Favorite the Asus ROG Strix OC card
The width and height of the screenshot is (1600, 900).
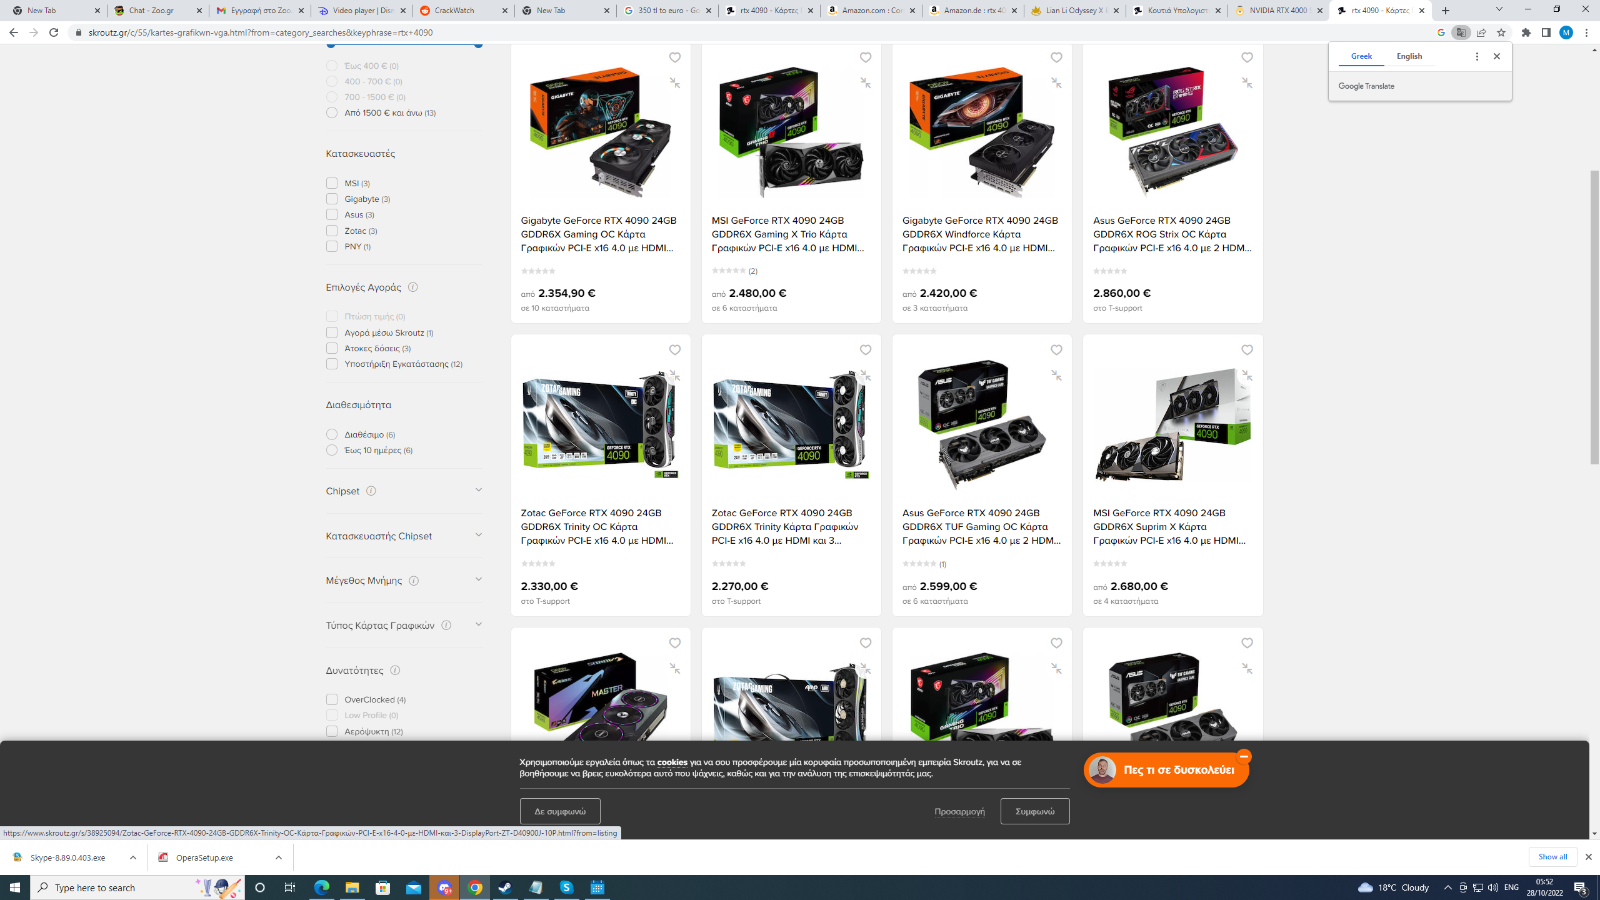pyautogui.click(x=1247, y=58)
